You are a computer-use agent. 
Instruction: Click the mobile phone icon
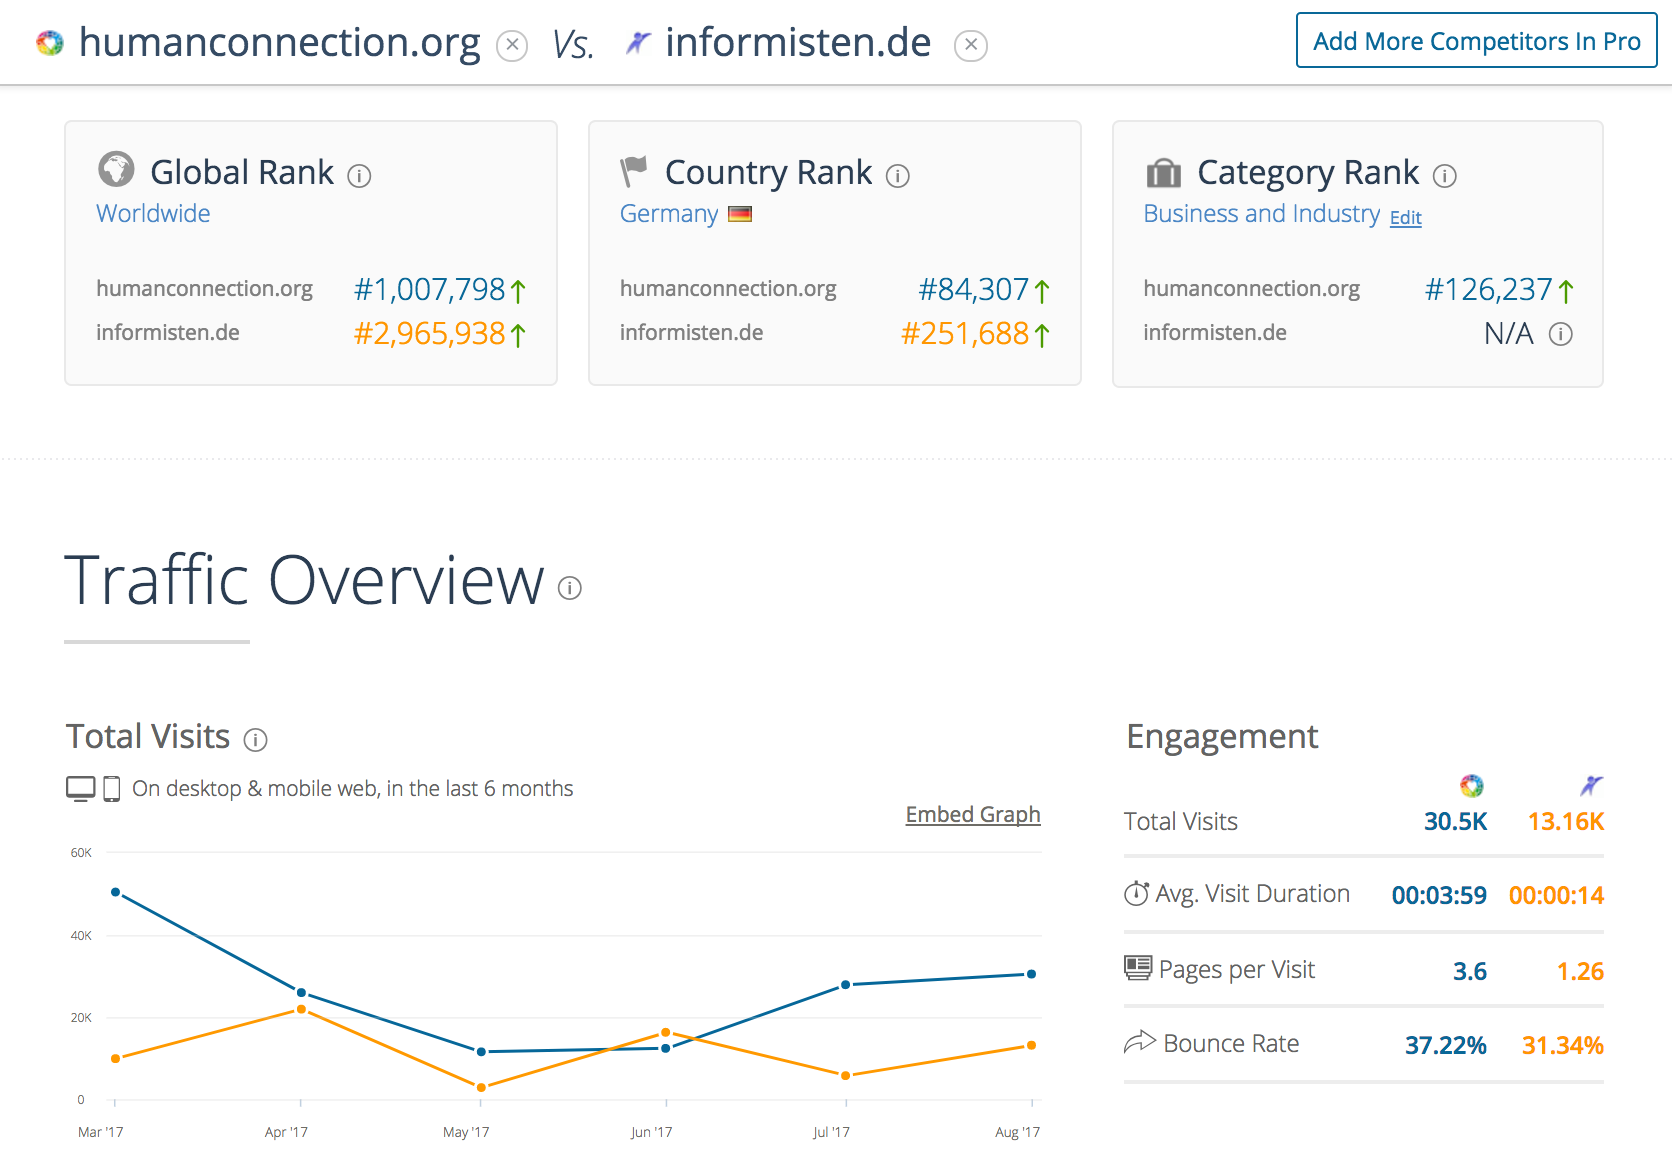click(112, 789)
